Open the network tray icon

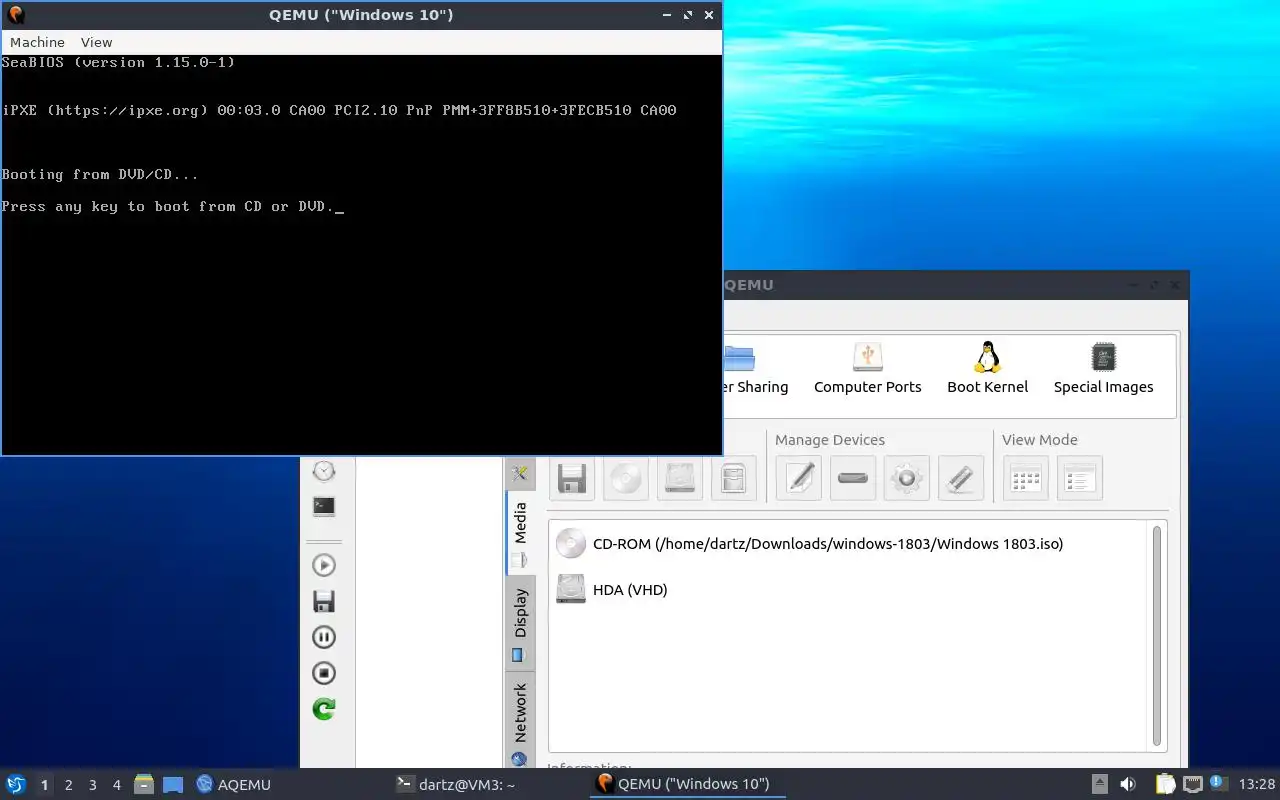(1192, 785)
